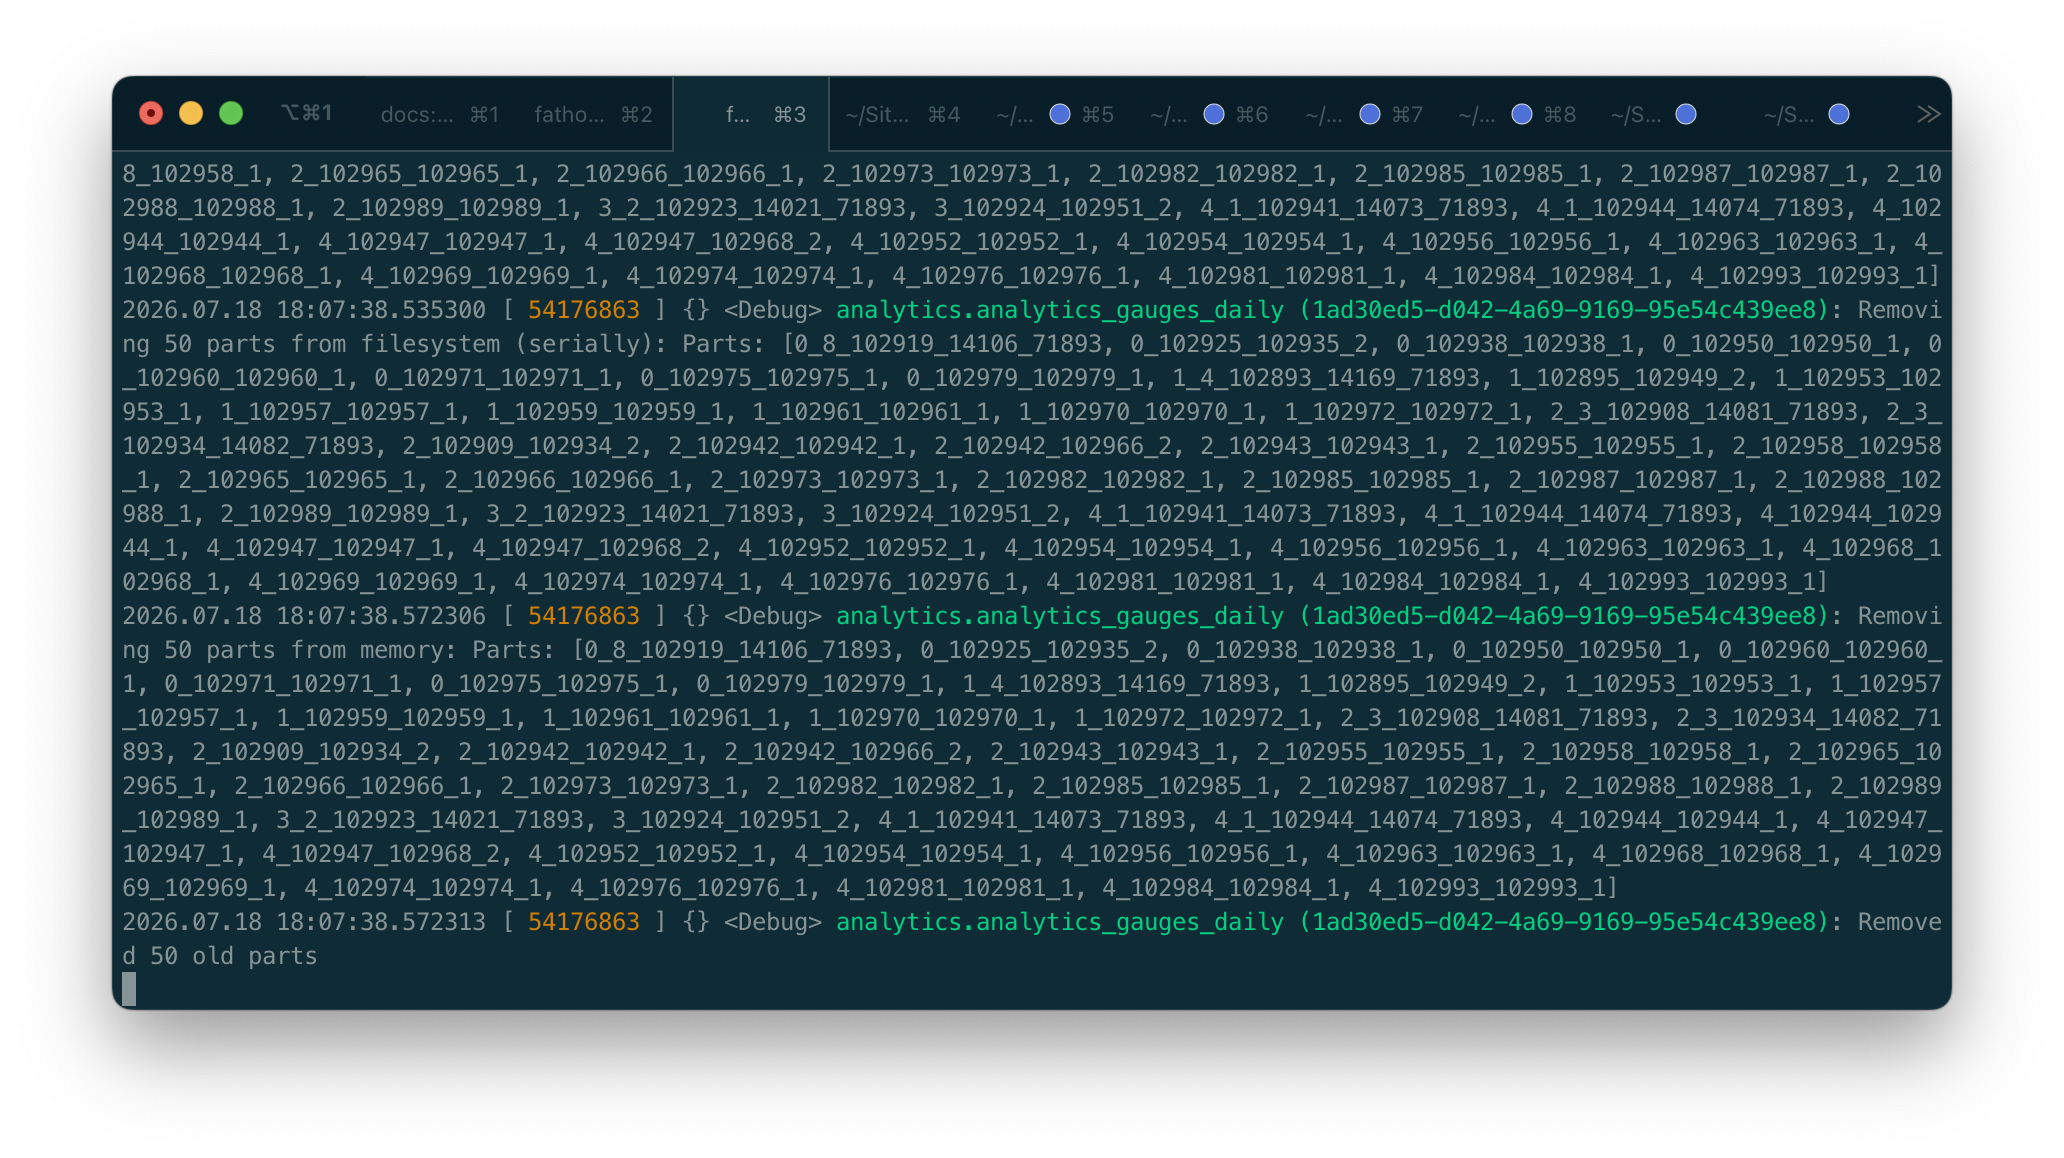This screenshot has width=2064, height=1158.
Task: Click analytics.analytics_gauges_daily on the 18:07:38.535300 line
Action: tap(1060, 310)
